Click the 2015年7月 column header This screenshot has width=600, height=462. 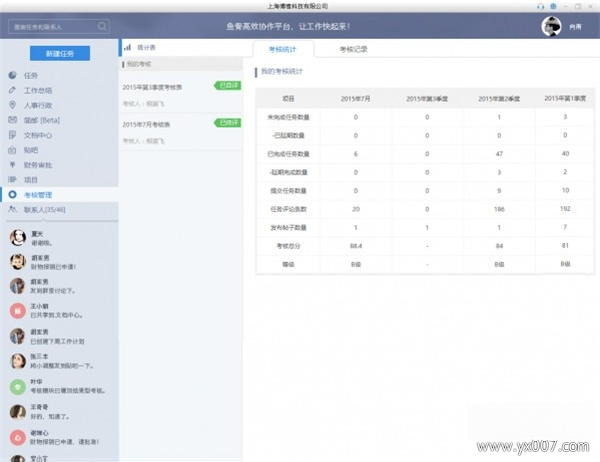[355, 99]
